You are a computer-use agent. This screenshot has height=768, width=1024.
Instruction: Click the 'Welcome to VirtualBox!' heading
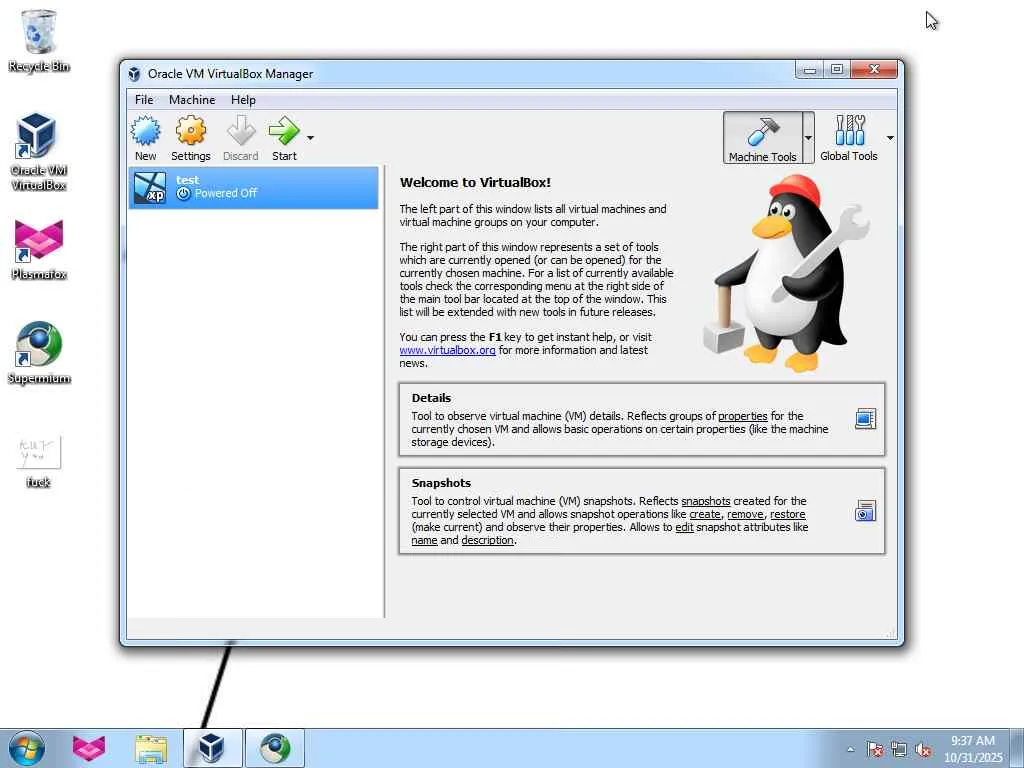click(x=475, y=182)
